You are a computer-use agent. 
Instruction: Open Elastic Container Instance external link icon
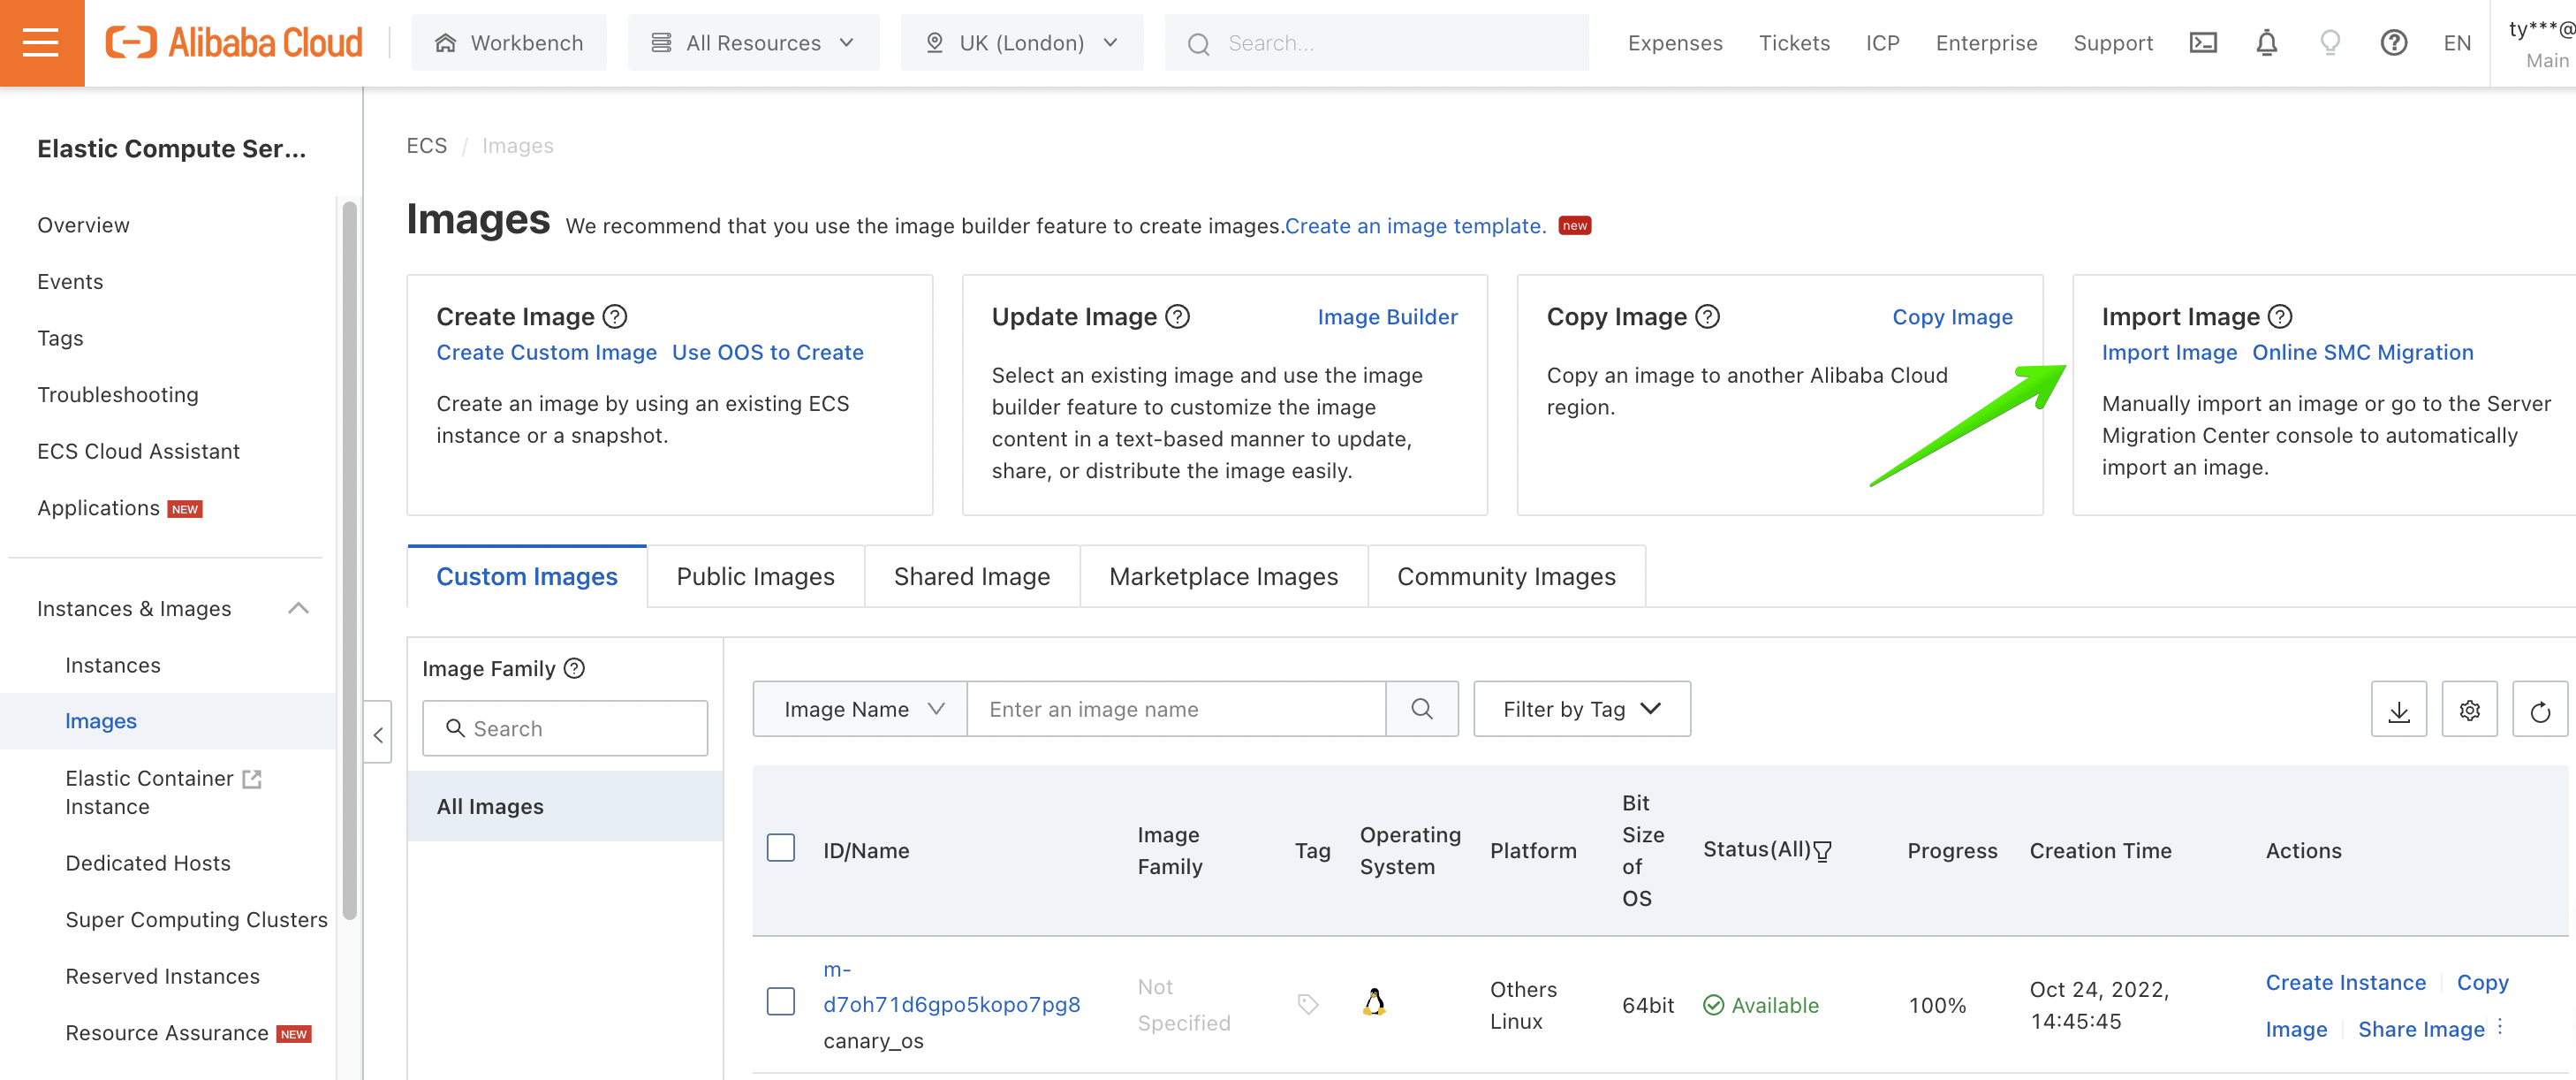(x=252, y=779)
